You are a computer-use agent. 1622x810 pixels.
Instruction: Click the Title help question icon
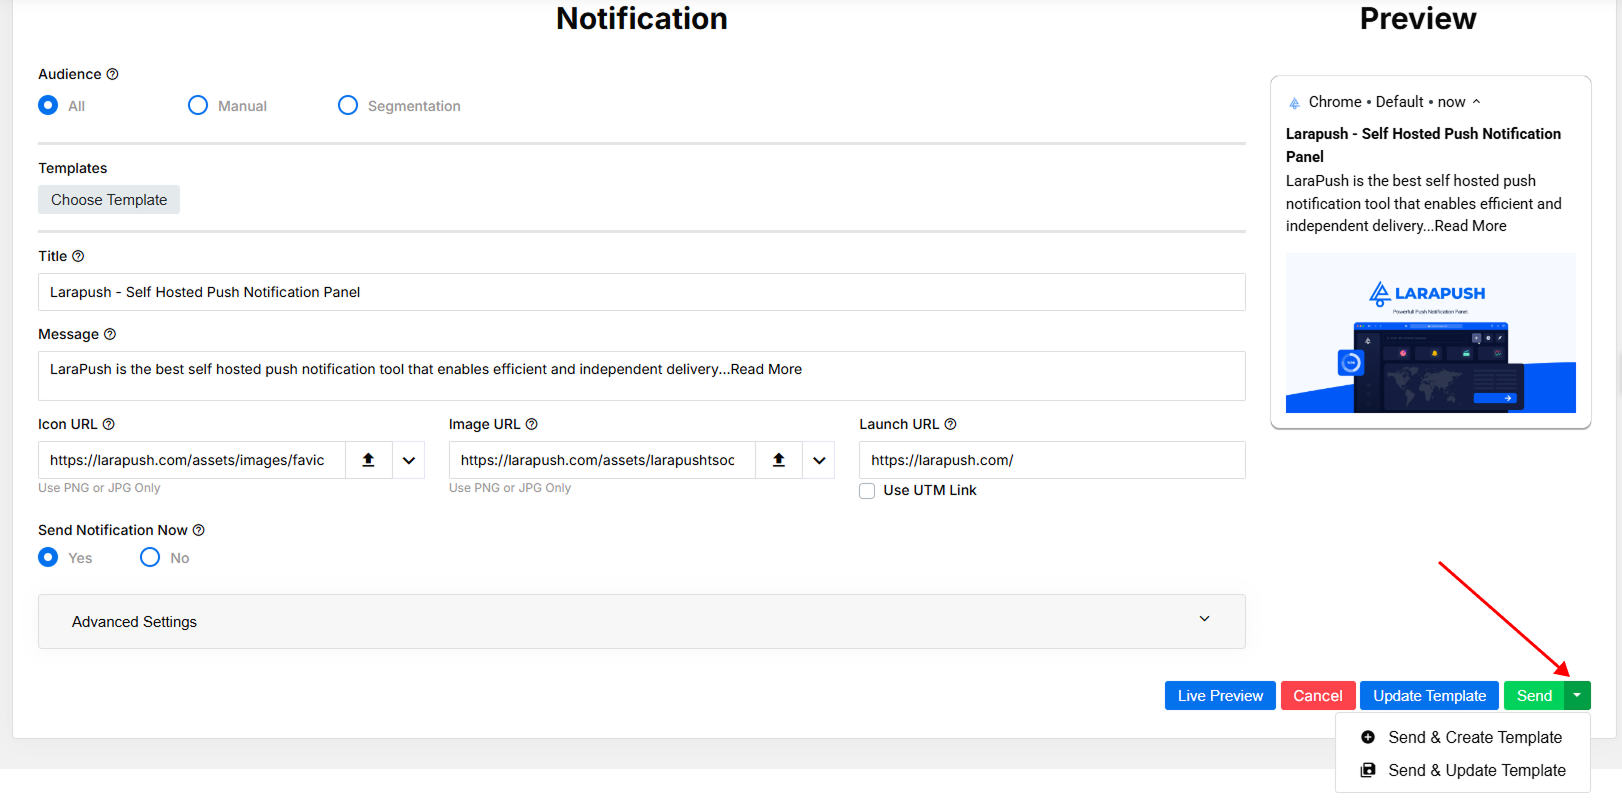[78, 256]
